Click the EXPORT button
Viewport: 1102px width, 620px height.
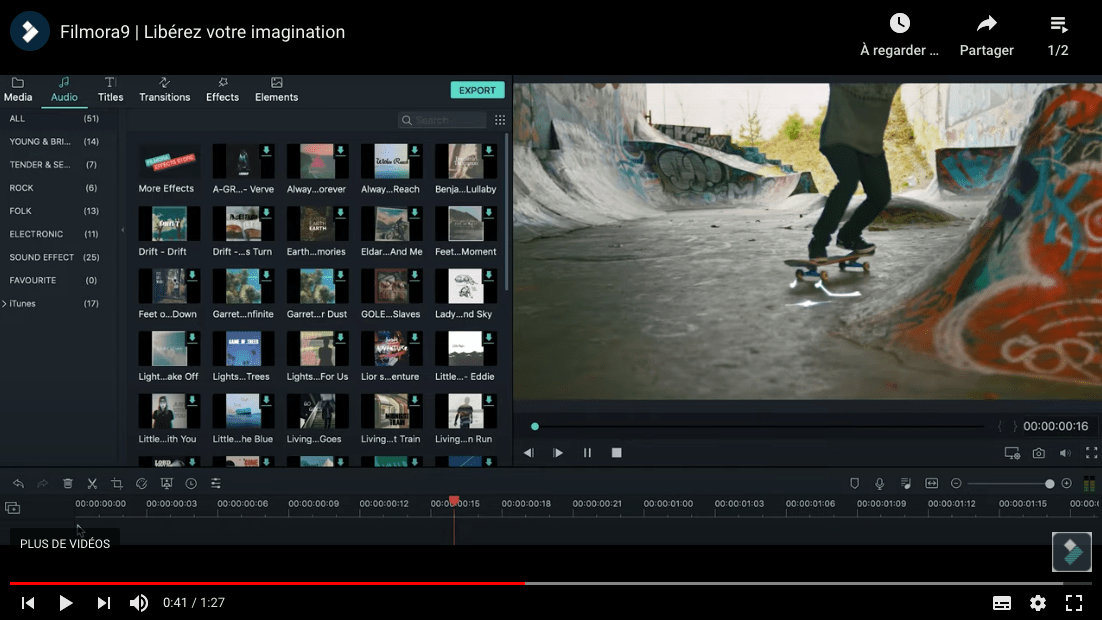click(477, 90)
